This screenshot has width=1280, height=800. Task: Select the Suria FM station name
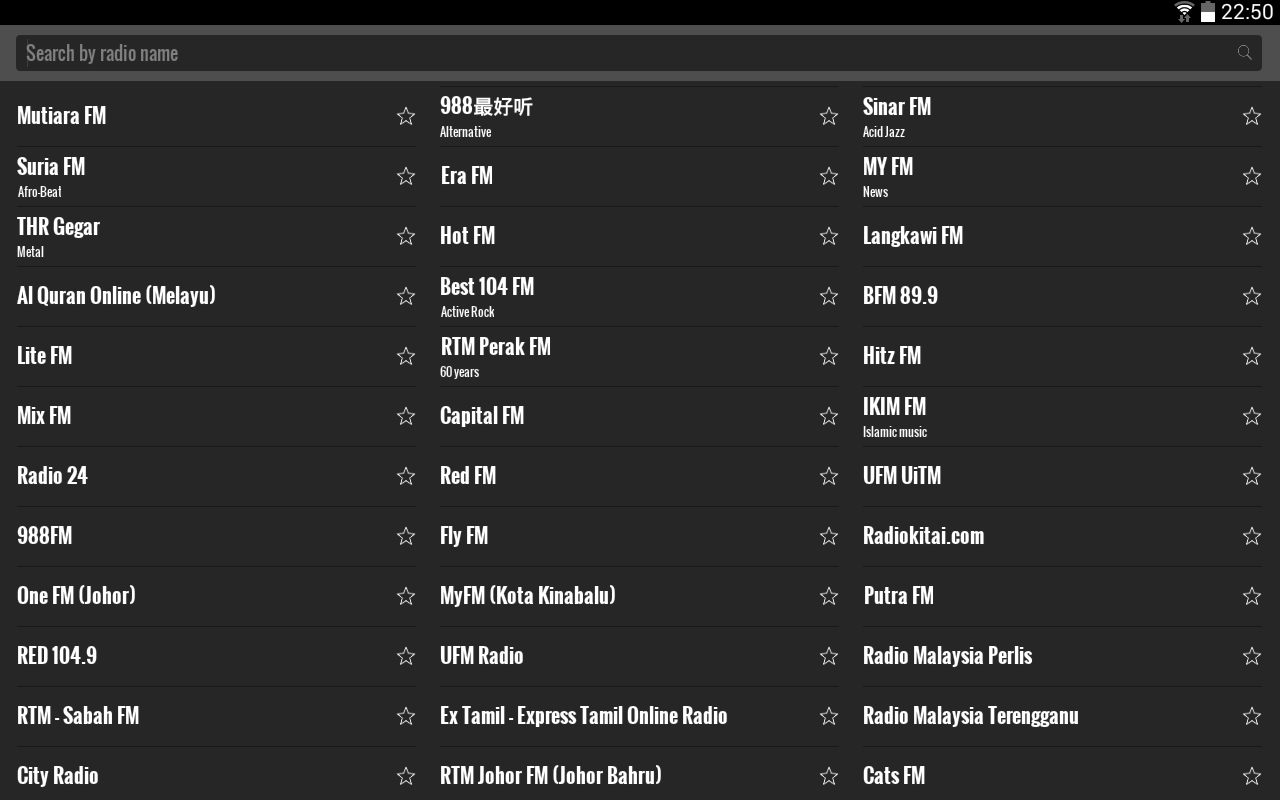51,167
